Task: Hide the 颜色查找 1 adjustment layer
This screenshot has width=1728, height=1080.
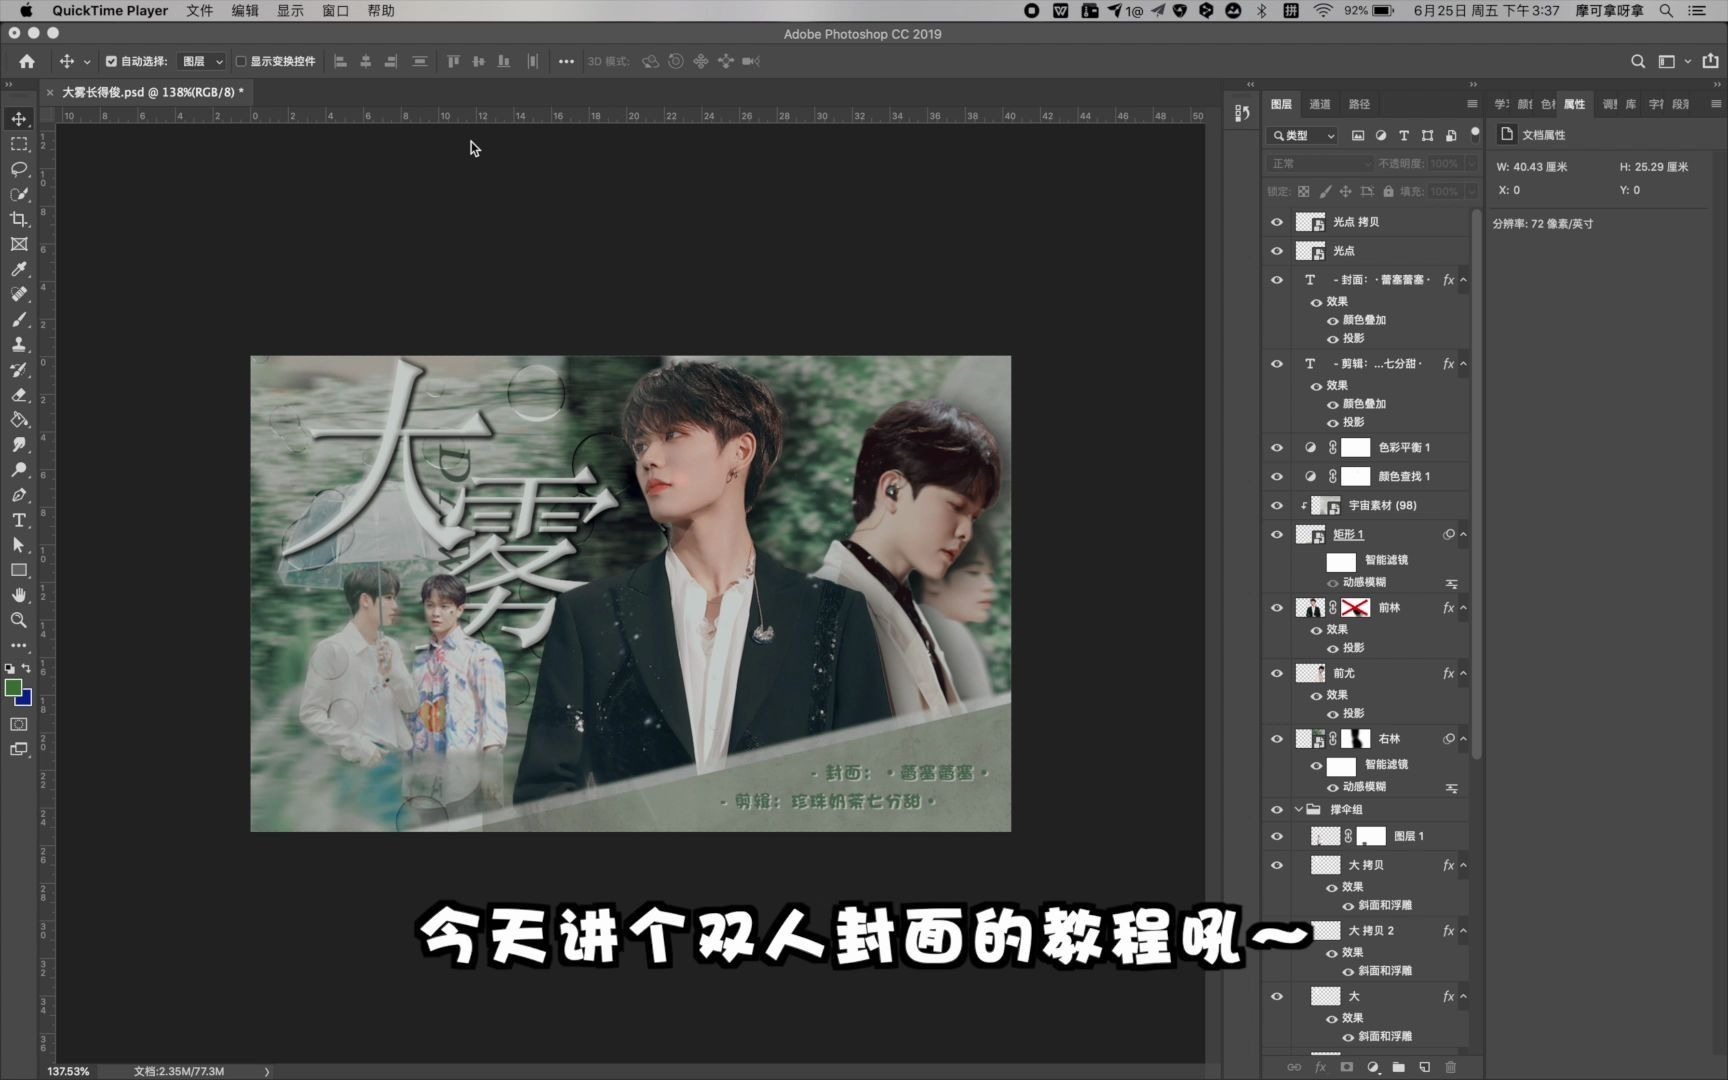Action: 1277,477
